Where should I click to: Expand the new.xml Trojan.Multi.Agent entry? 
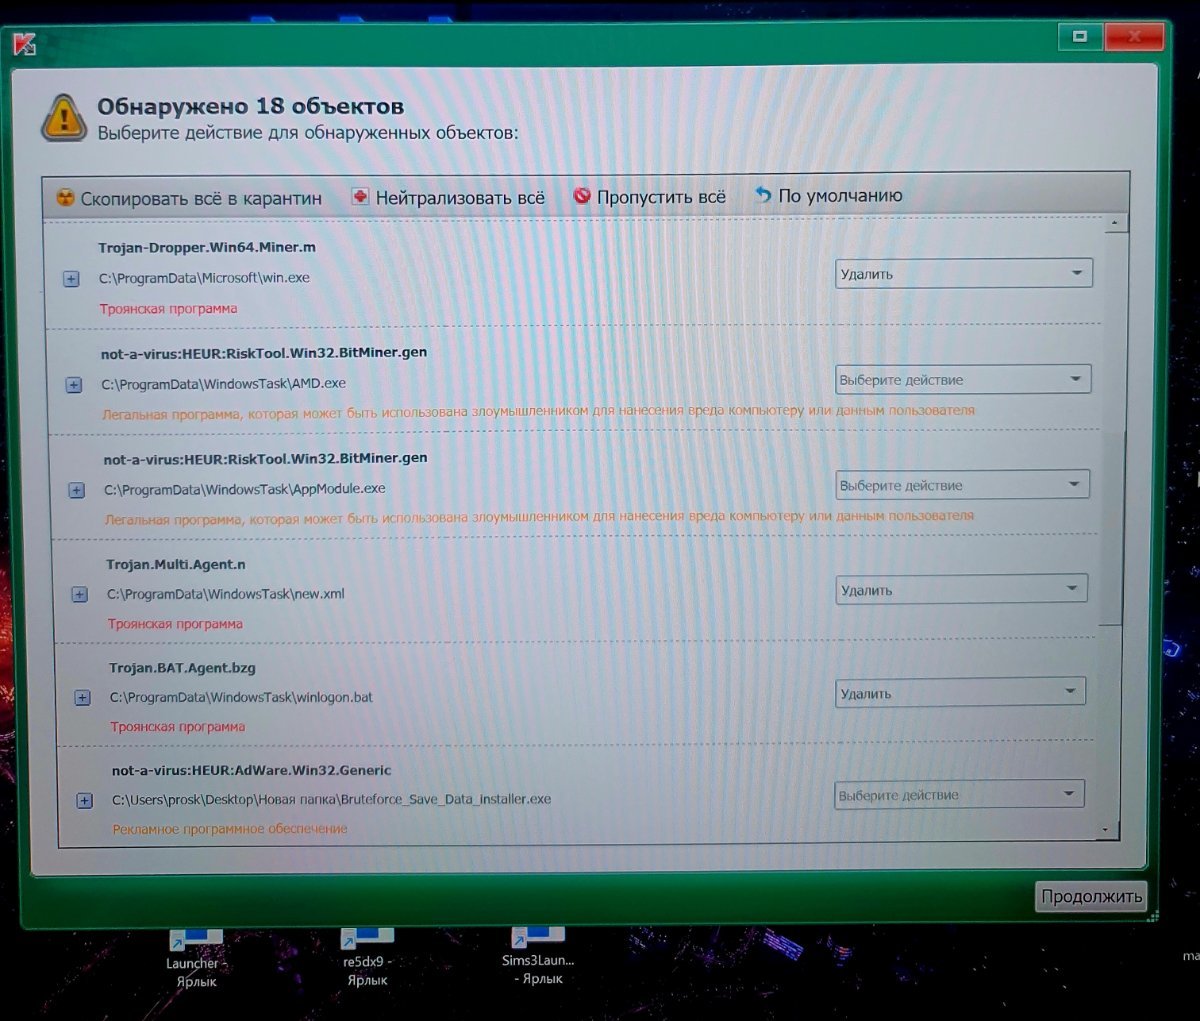click(x=80, y=595)
